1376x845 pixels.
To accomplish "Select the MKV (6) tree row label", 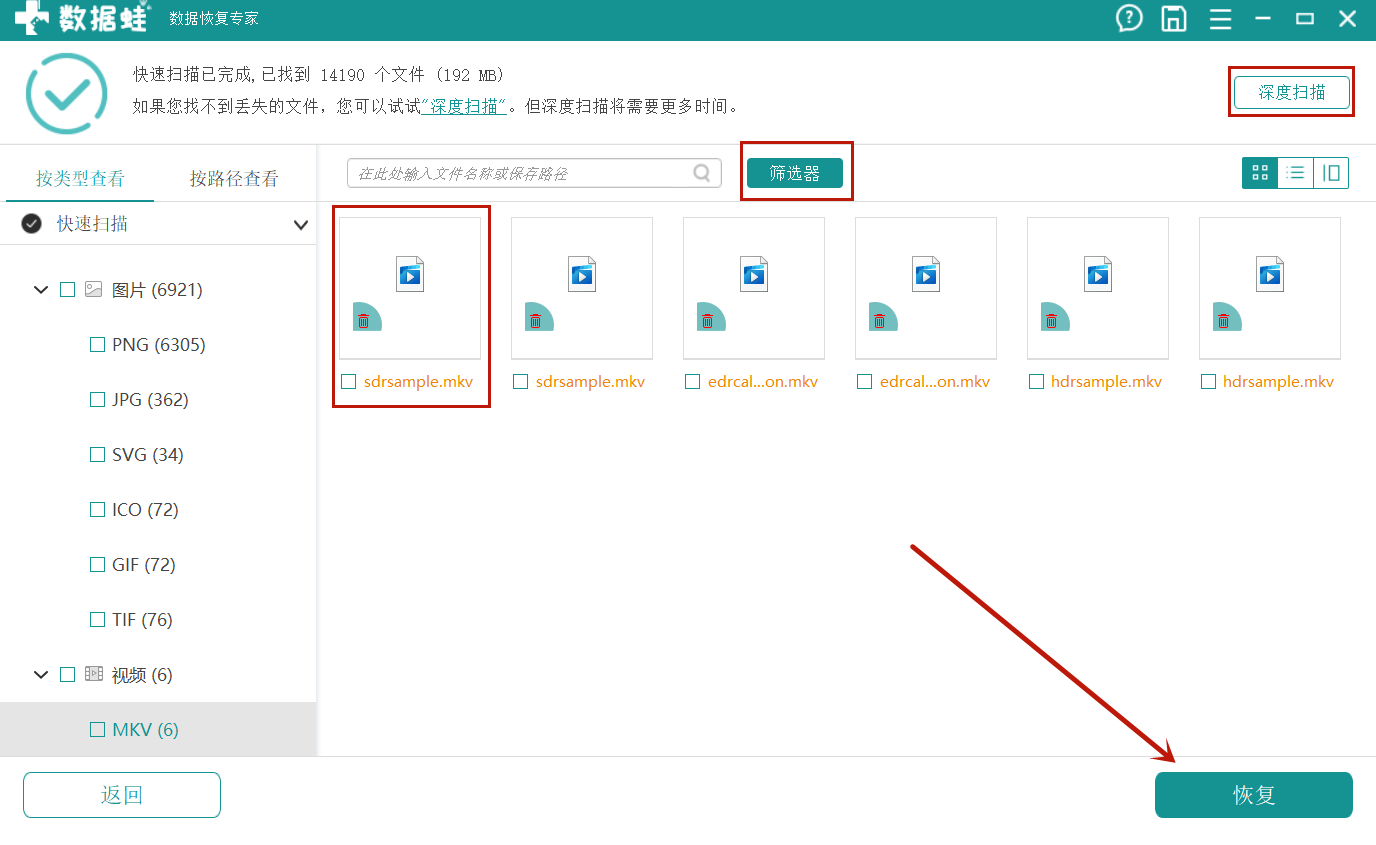I will click(145, 730).
